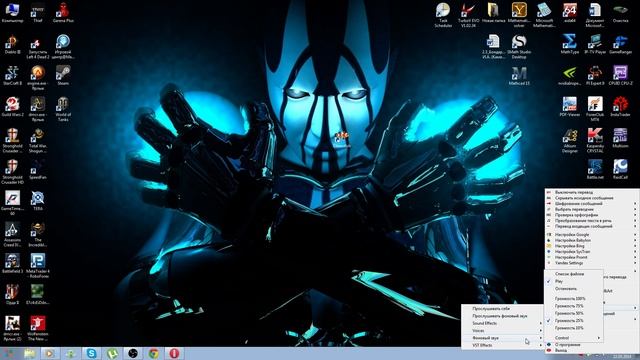Image resolution: width=640 pixels, height=360 pixels.
Task: Click Прослушивать фоновый звук menu item
Action: (502, 316)
